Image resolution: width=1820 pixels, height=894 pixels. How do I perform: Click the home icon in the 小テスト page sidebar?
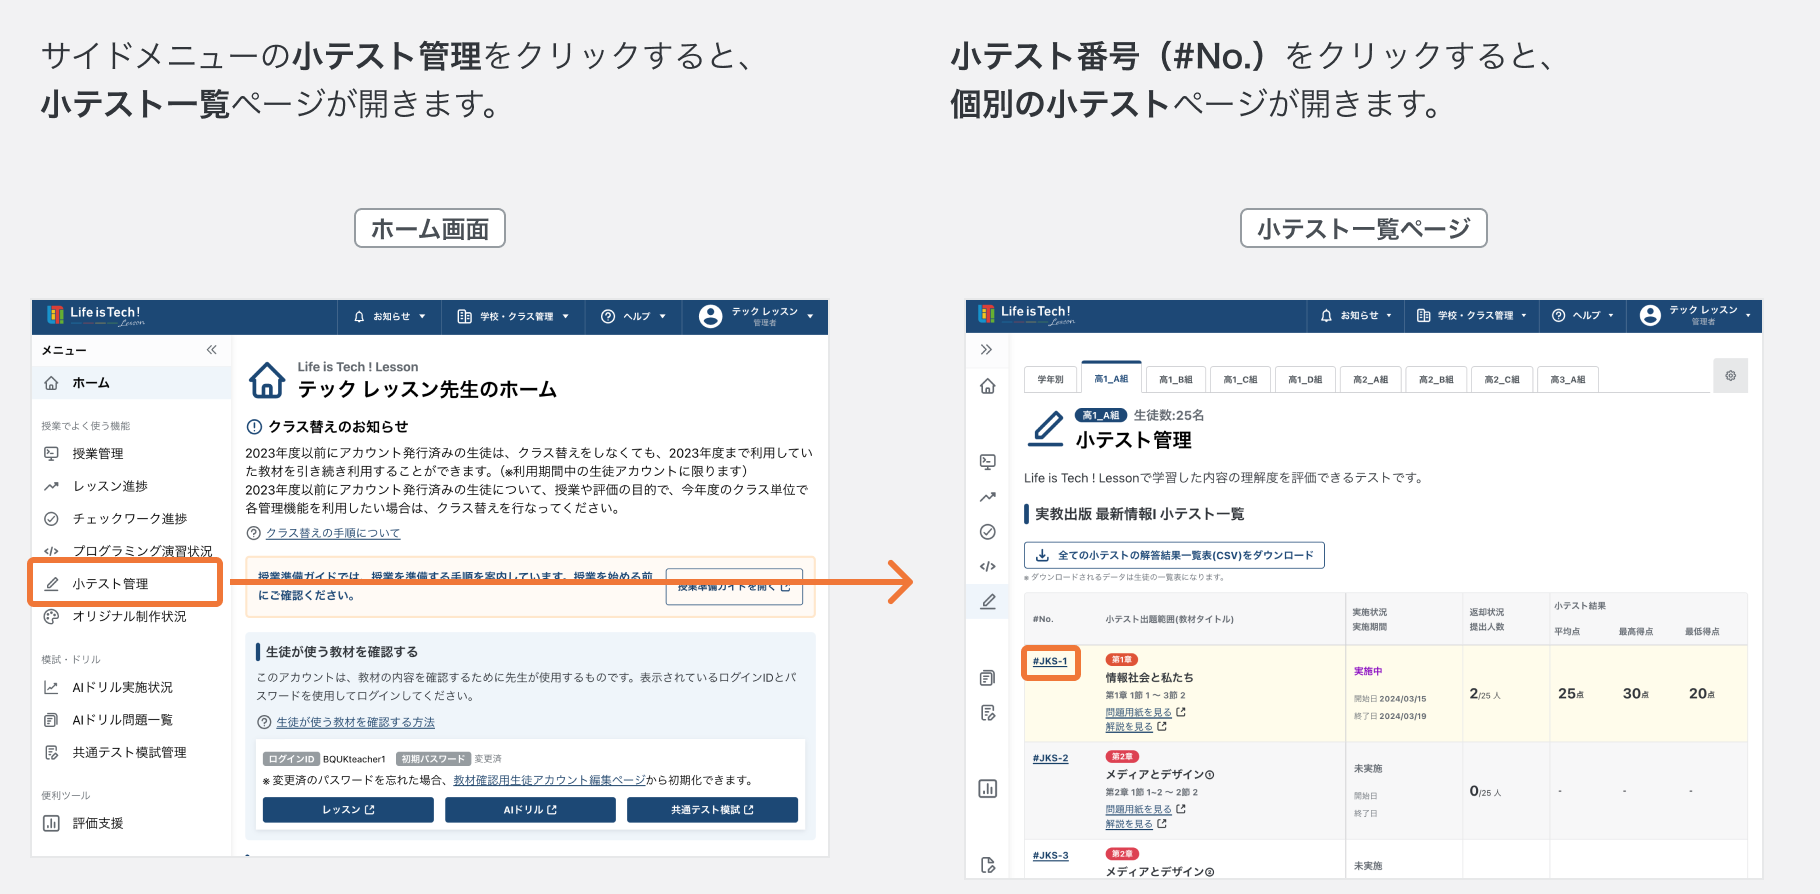987,386
